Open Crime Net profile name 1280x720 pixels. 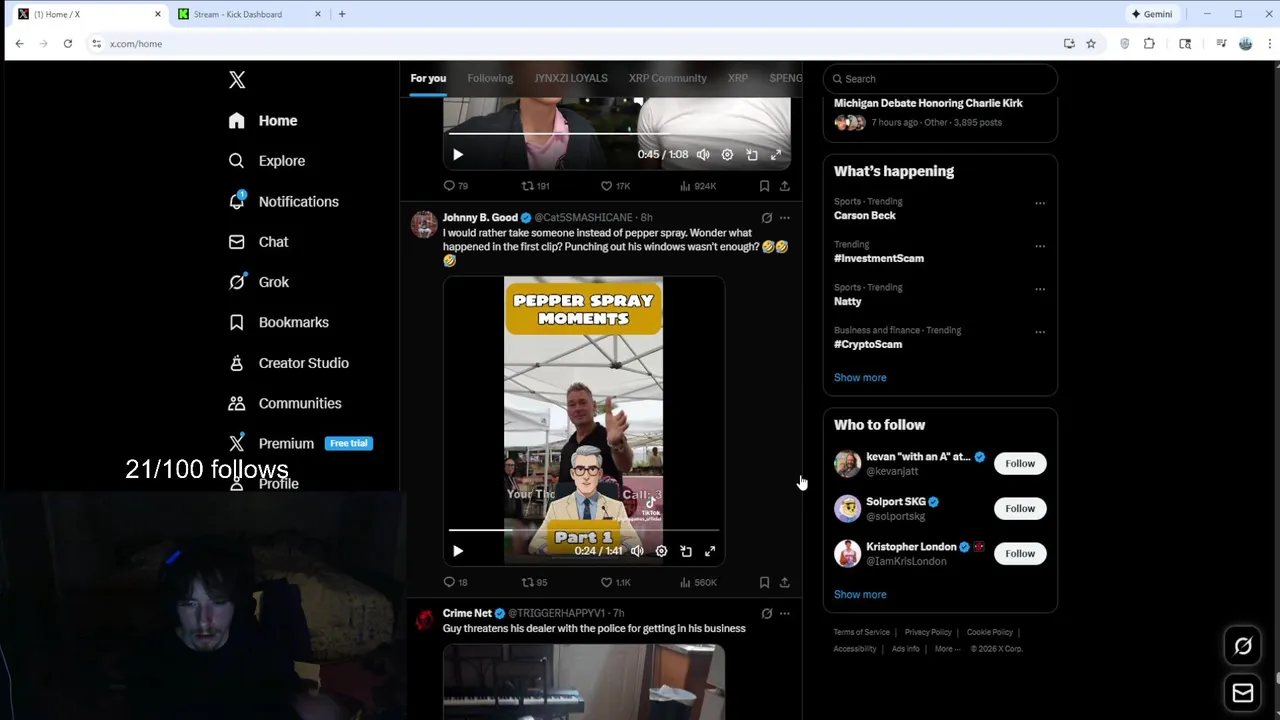(467, 613)
